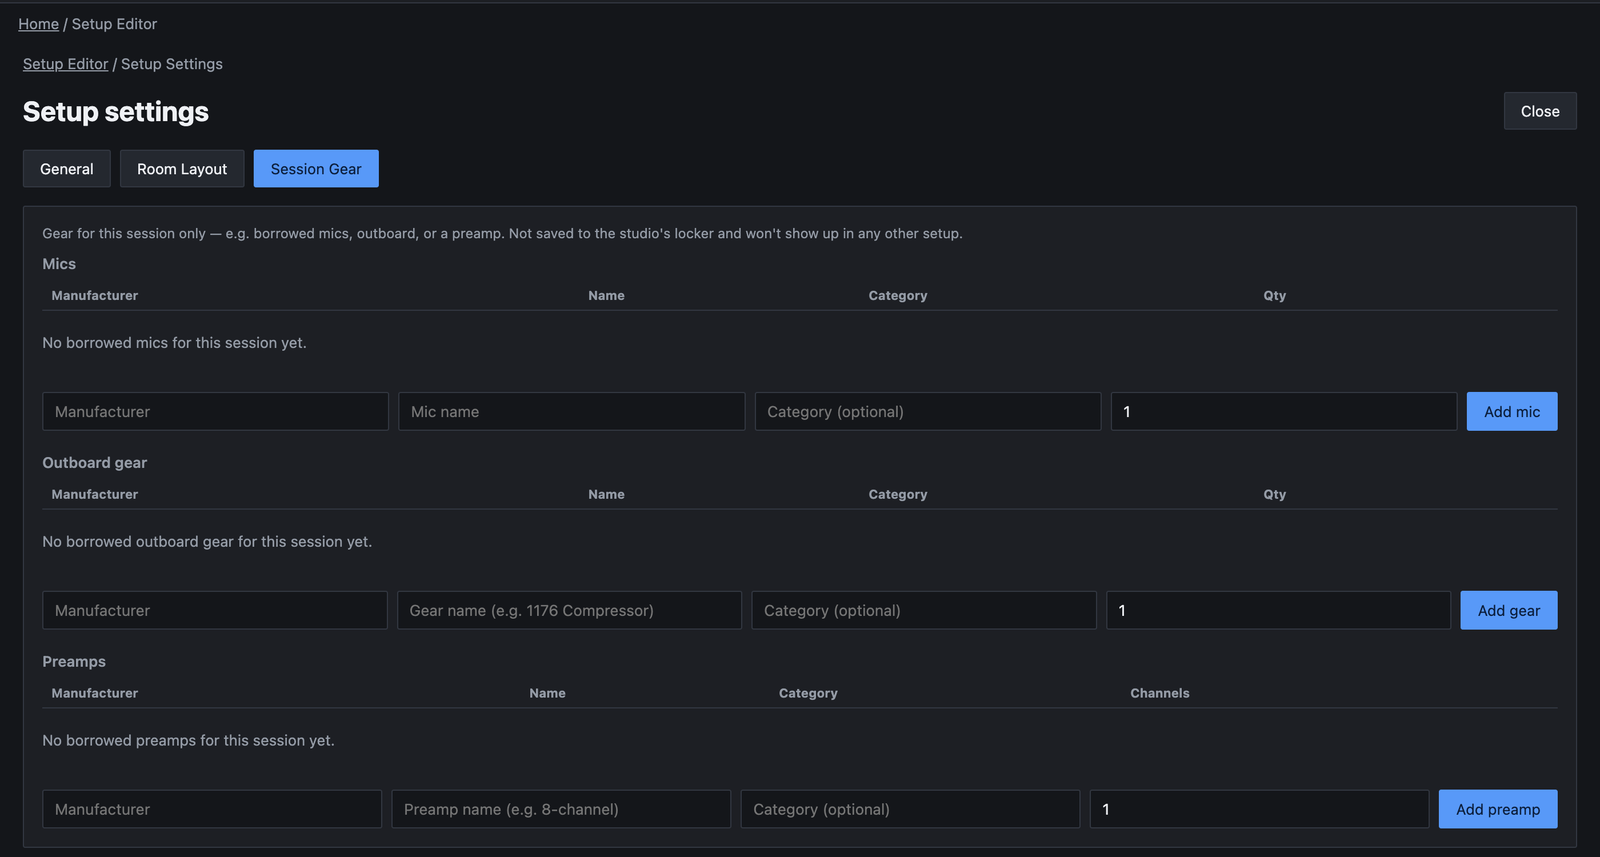Viewport: 1600px width, 857px height.
Task: Focus the Preamps Category (optional) field
Action: [x=910, y=809]
